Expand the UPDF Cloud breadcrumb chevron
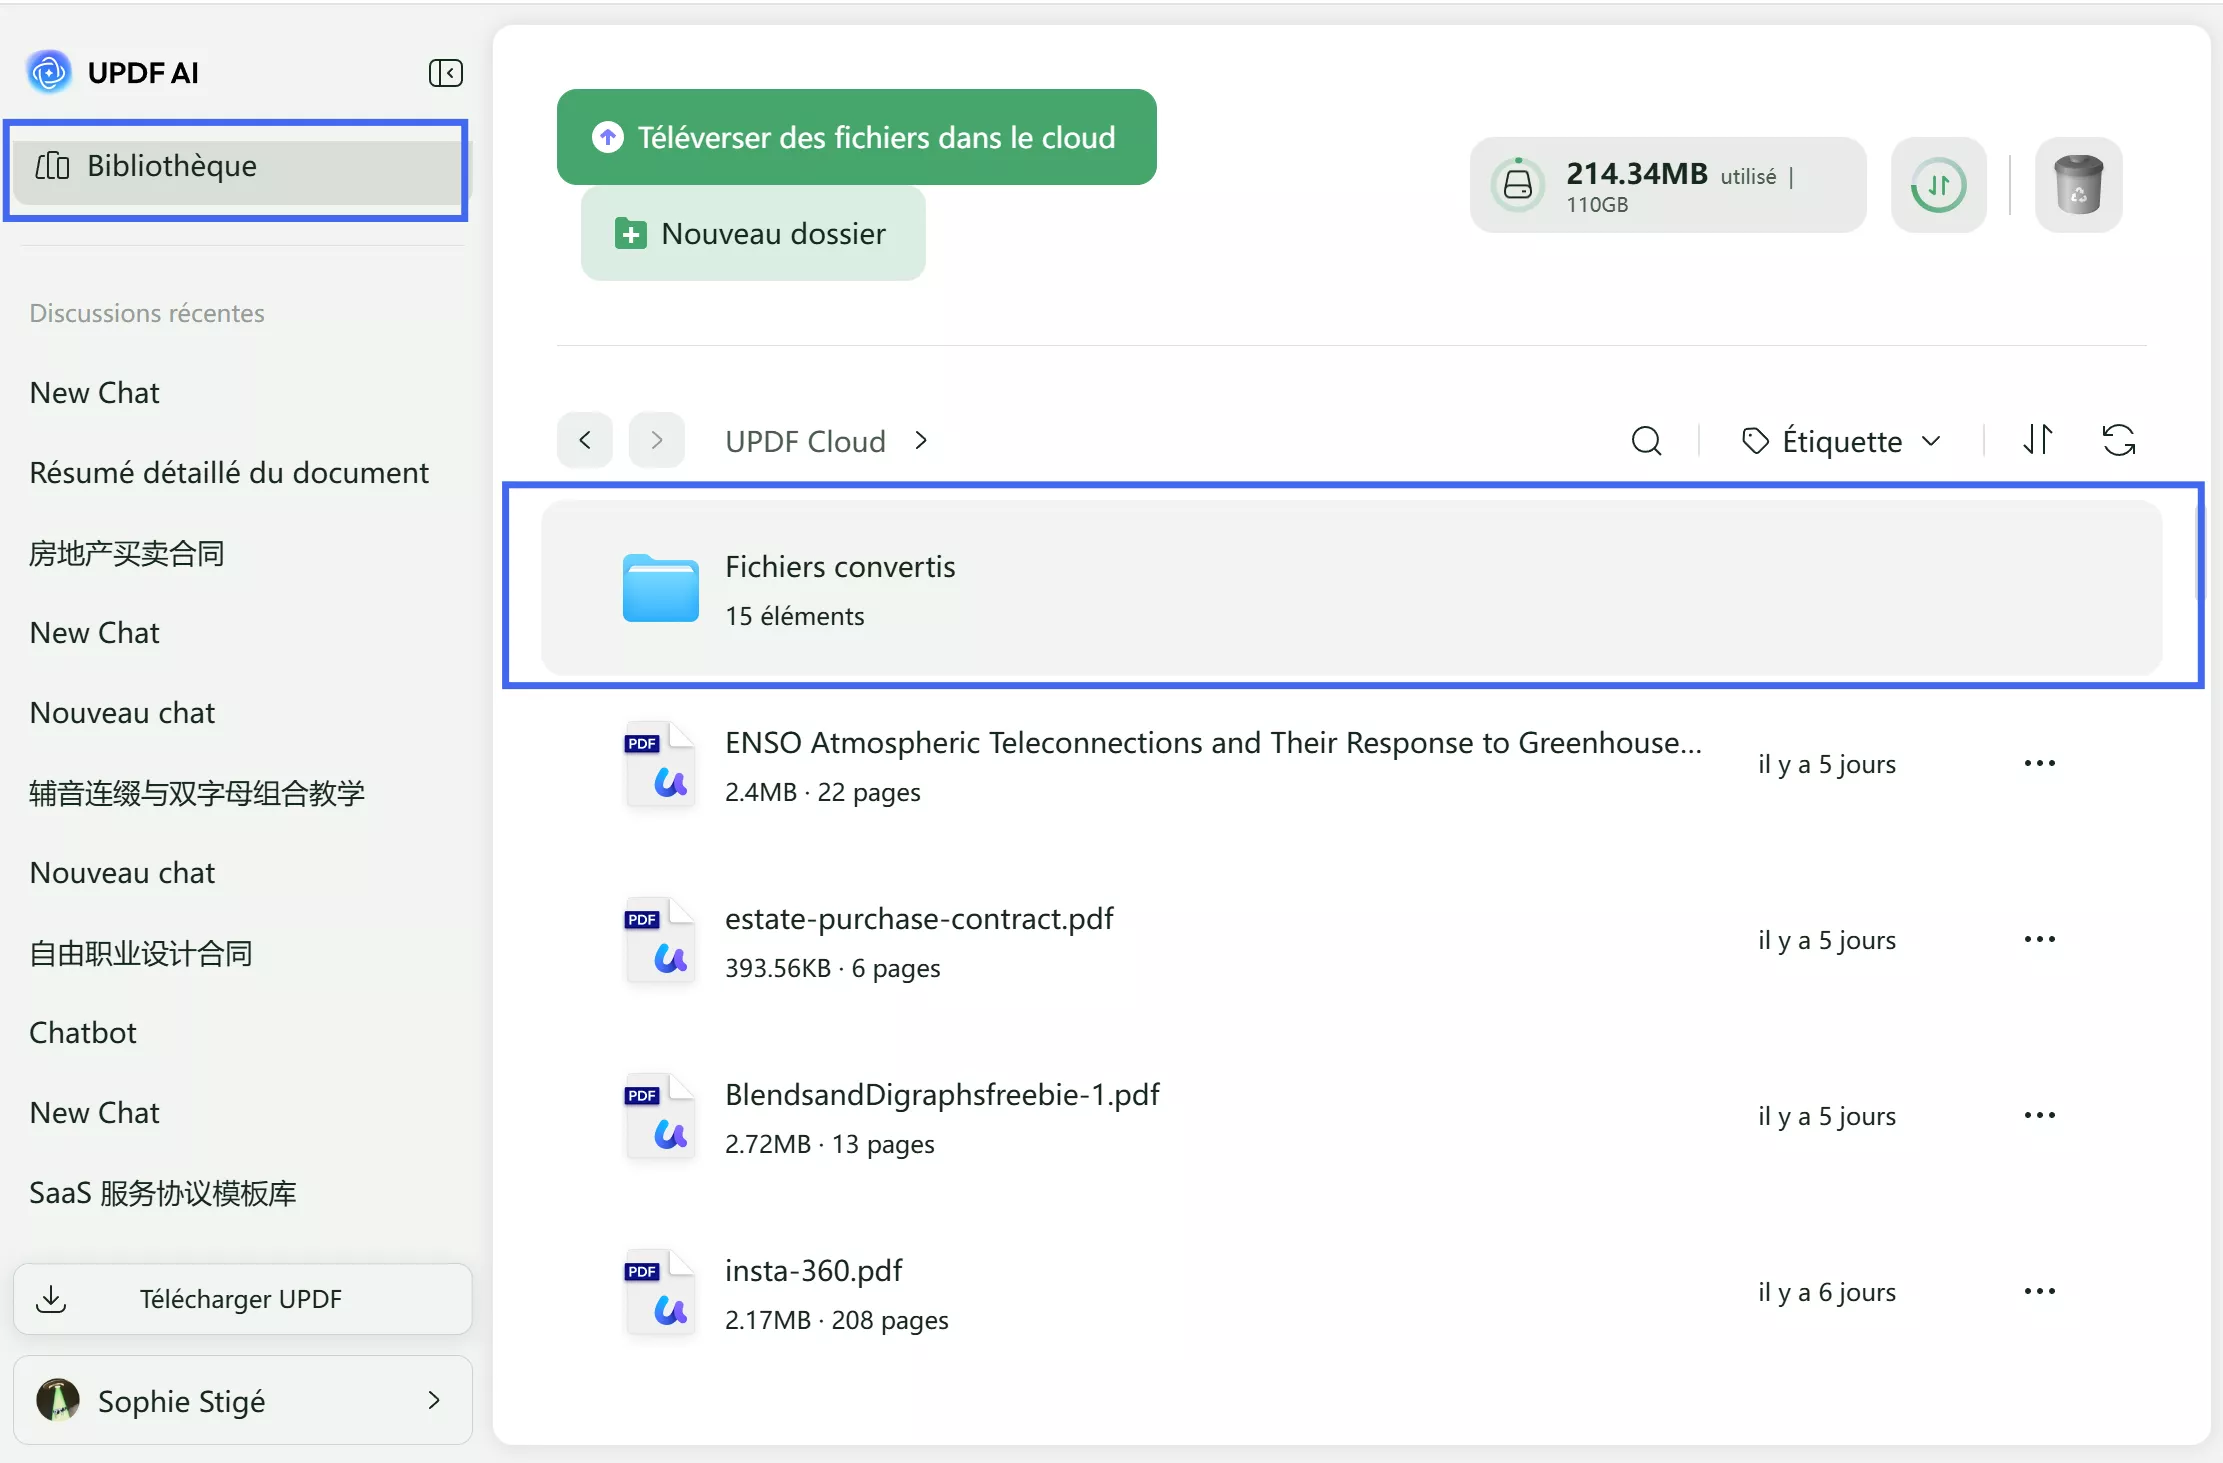The width and height of the screenshot is (2223, 1463). [921, 440]
